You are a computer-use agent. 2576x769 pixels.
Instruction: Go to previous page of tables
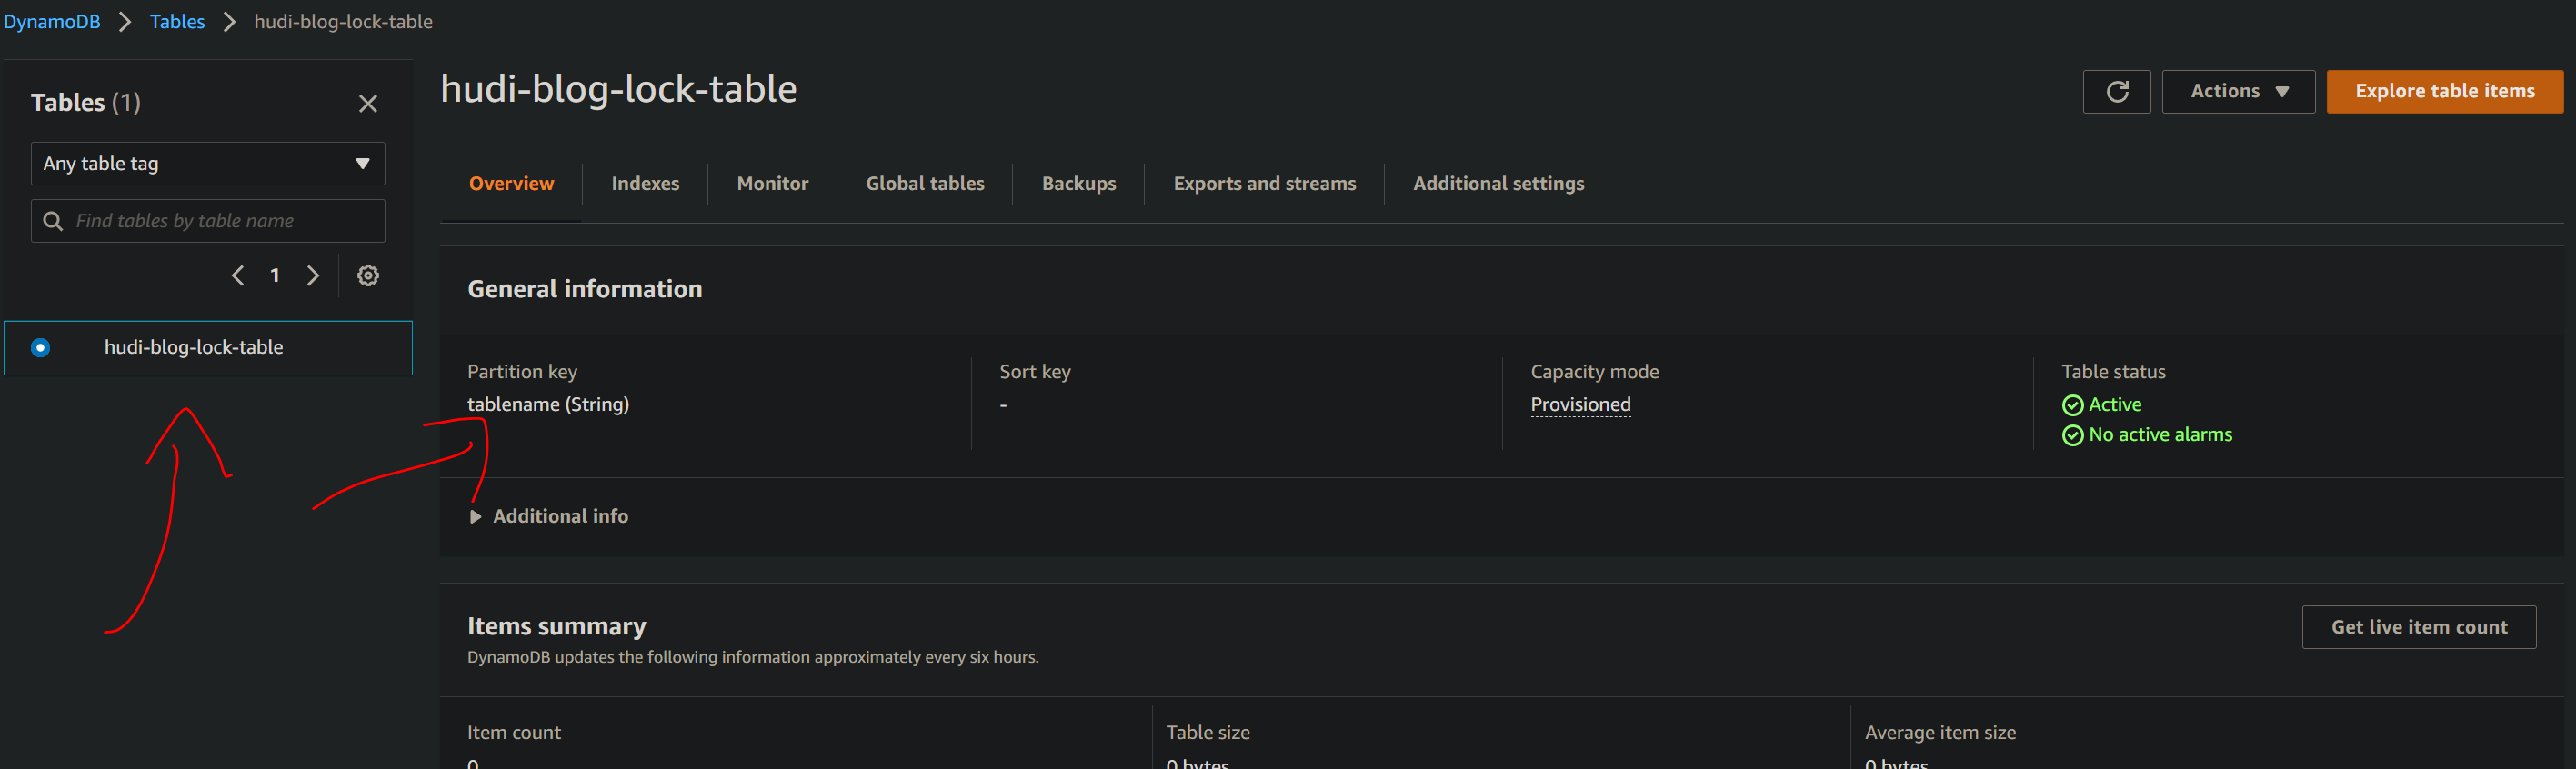tap(238, 275)
